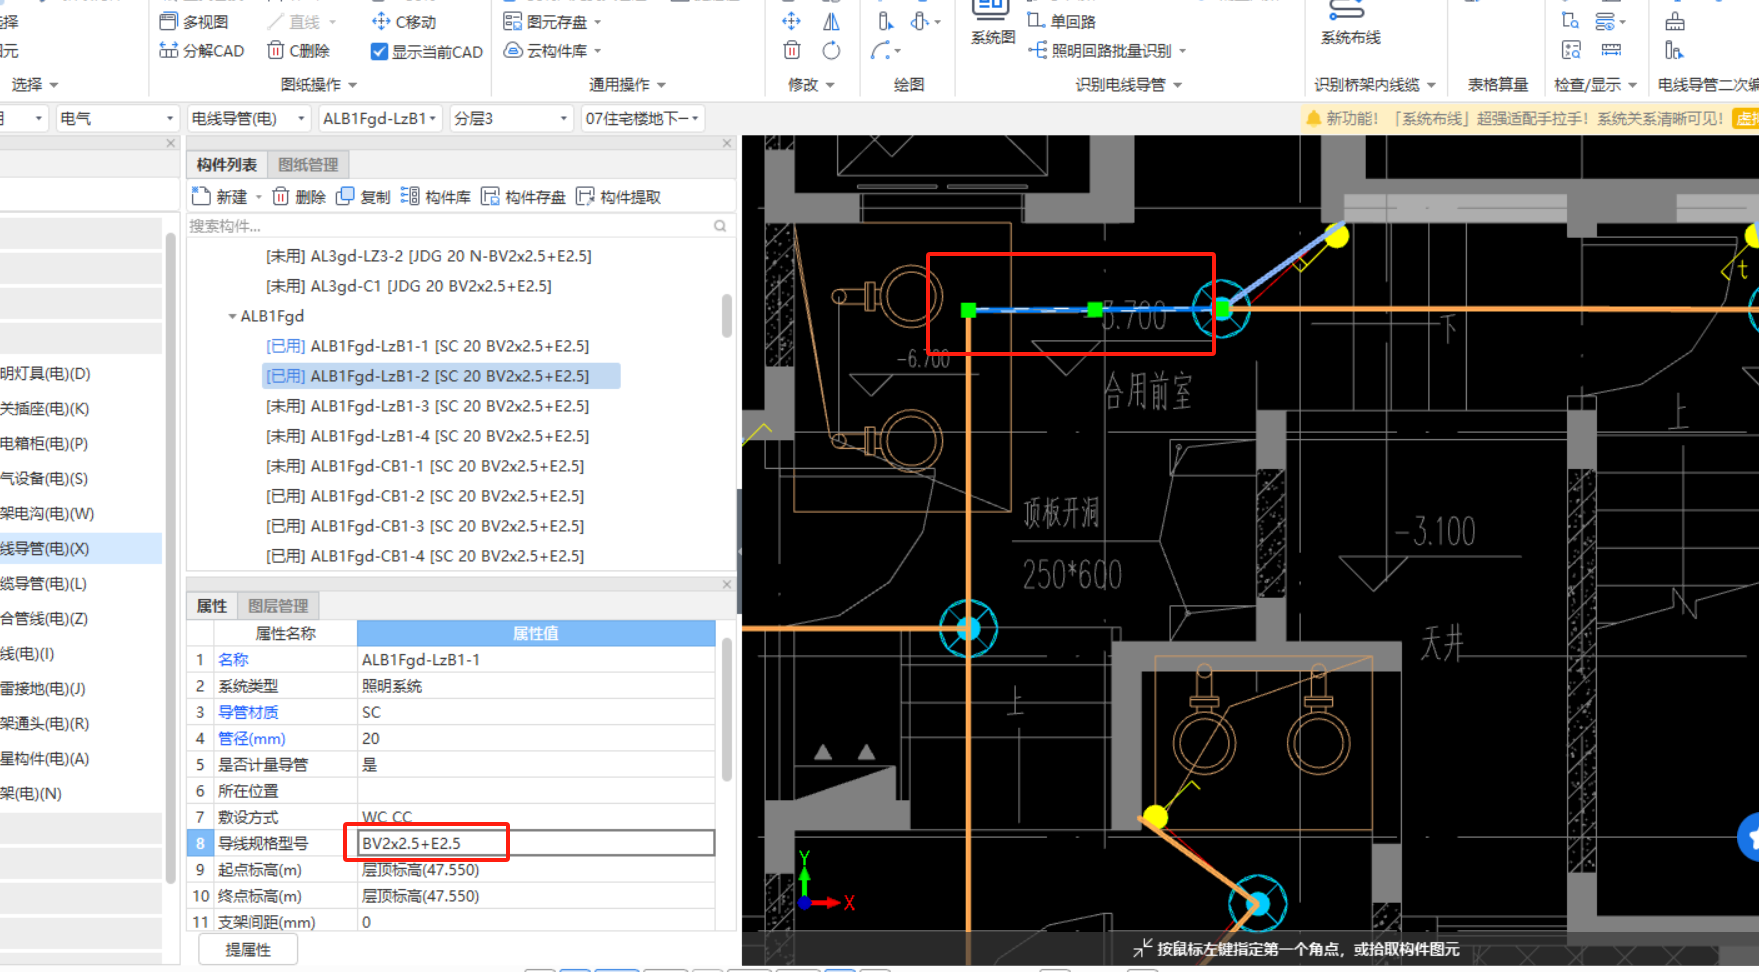Select the C移动 move tool

coord(404,21)
